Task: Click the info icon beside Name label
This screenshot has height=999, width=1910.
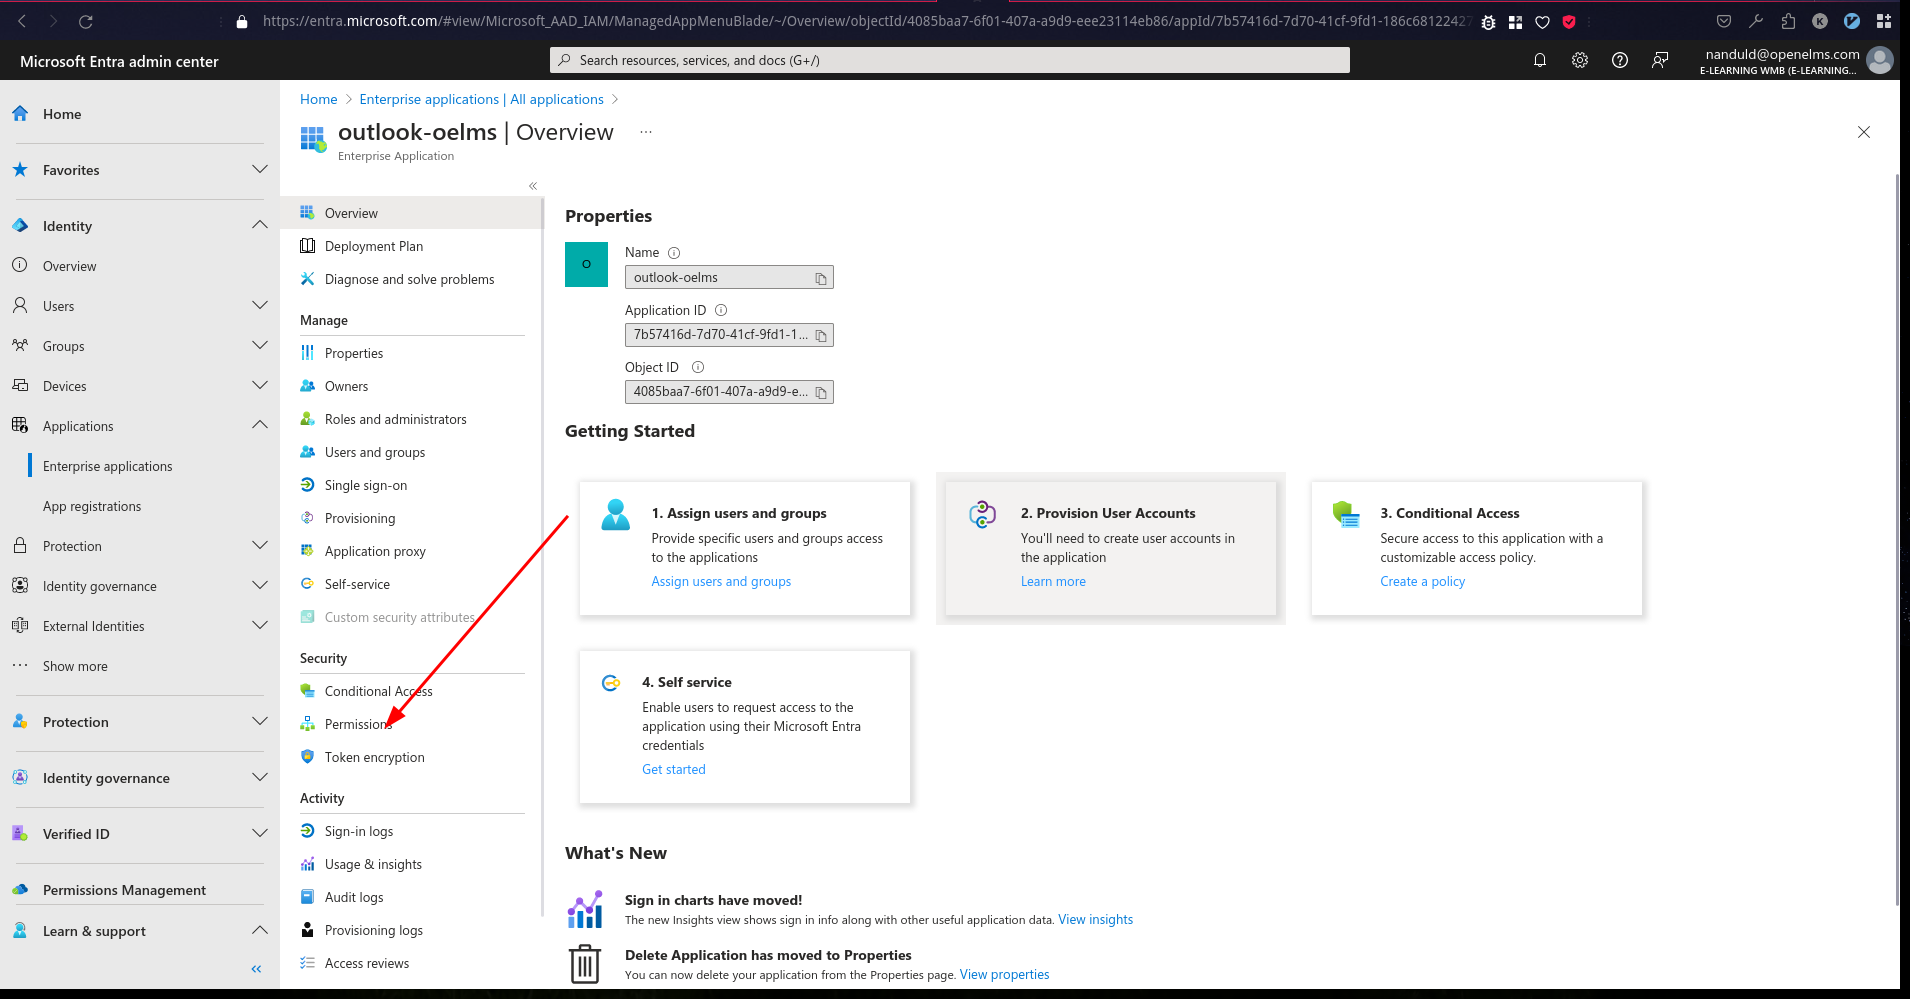Action: tap(674, 253)
